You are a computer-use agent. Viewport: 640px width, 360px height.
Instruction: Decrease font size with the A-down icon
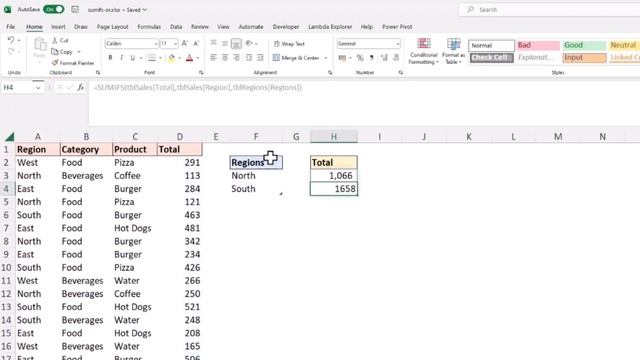pyautogui.click(x=196, y=43)
